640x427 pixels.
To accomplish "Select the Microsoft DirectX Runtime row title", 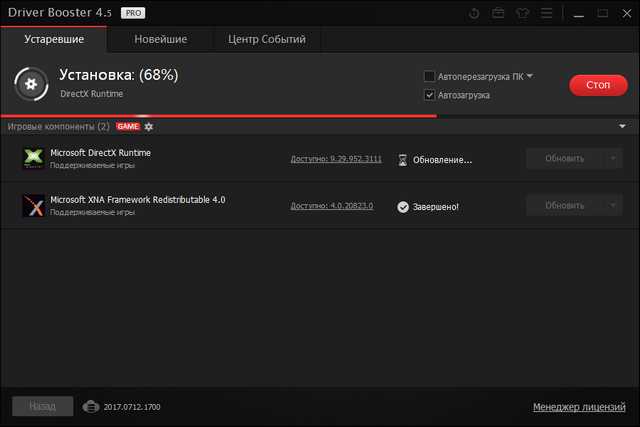I will coord(100,153).
